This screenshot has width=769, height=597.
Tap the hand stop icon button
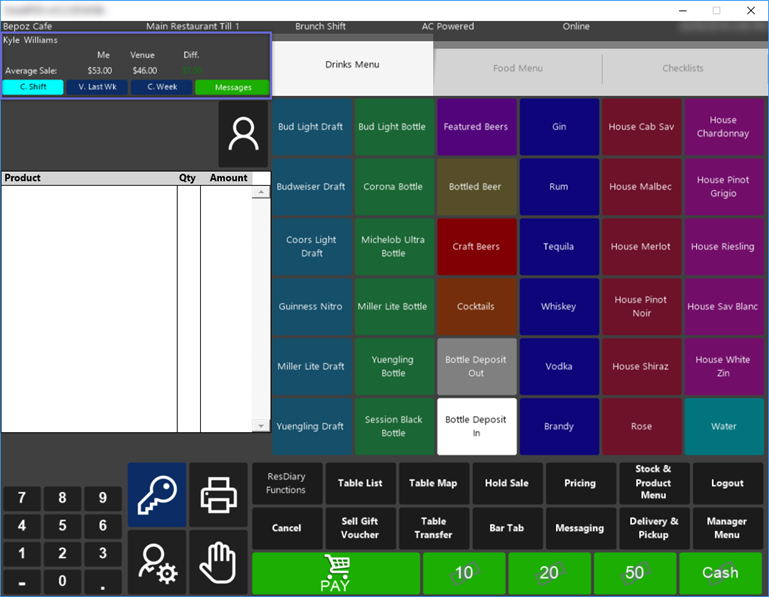218,562
